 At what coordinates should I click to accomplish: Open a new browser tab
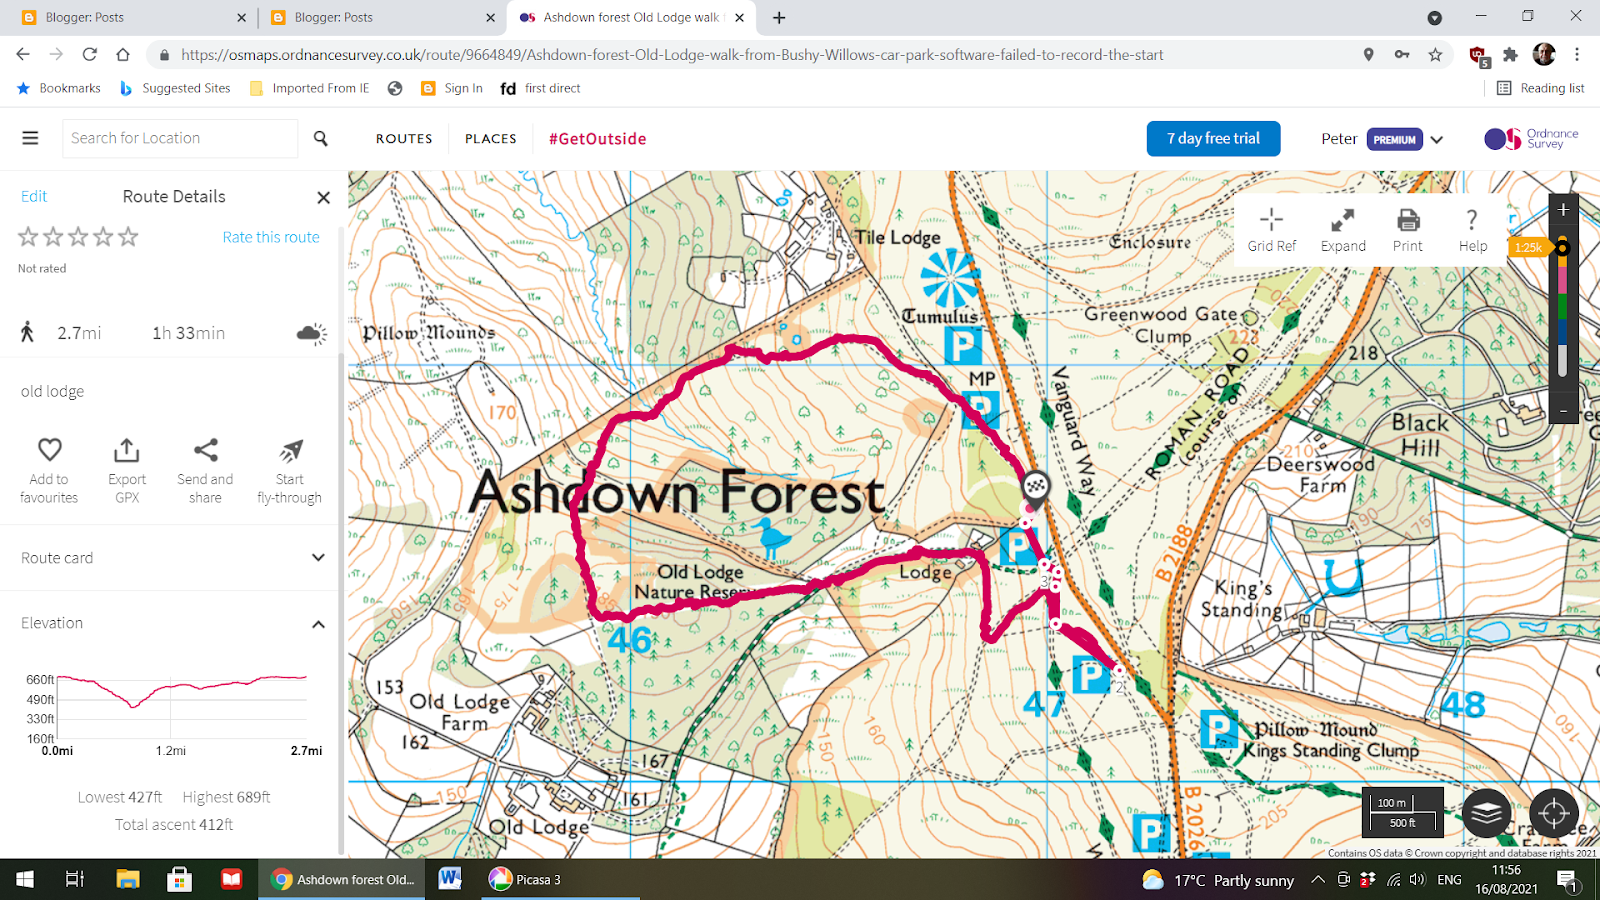coord(779,17)
